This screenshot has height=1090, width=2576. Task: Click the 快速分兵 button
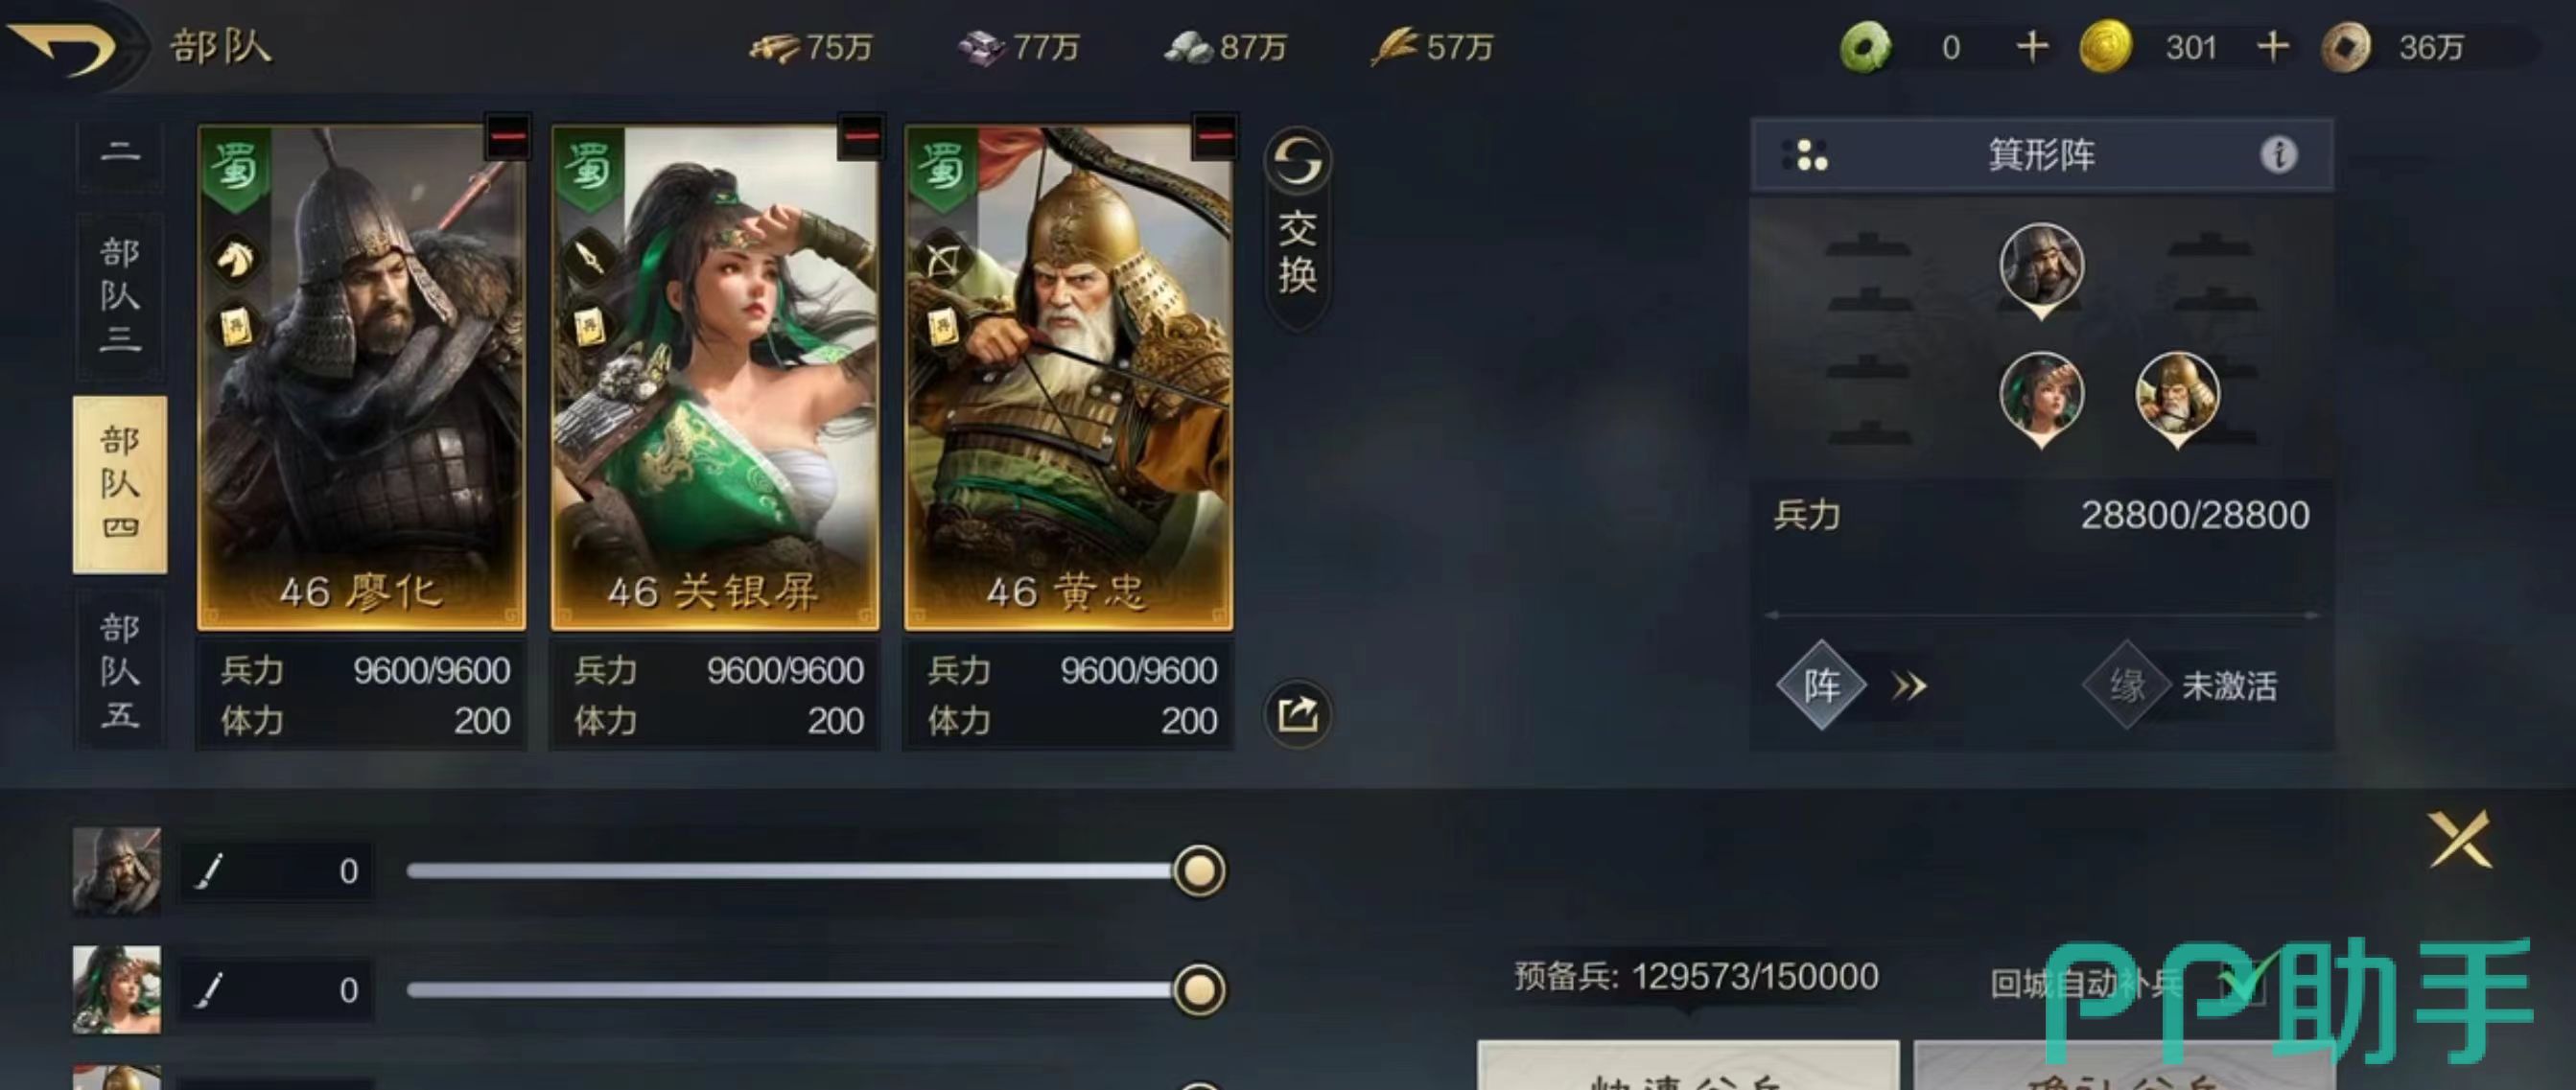pos(1688,1067)
